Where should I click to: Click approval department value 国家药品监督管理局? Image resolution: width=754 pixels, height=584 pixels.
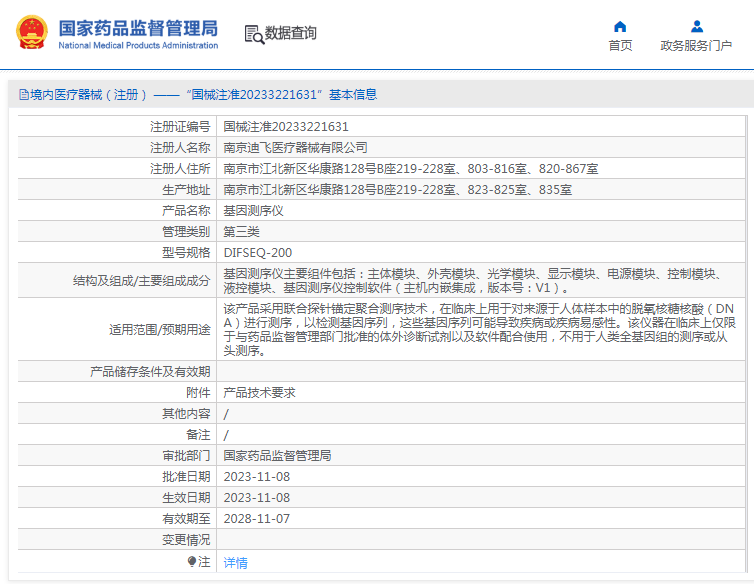point(277,456)
